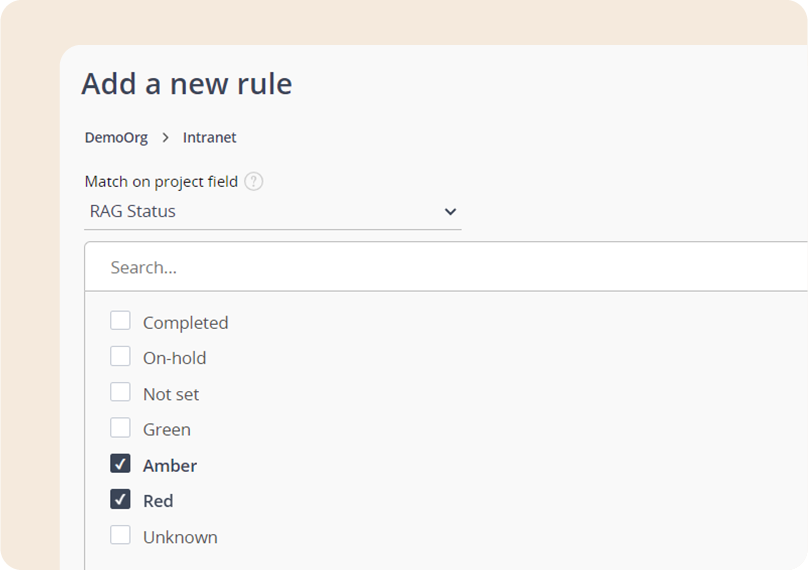This screenshot has width=808, height=570.
Task: Click the Amber option label
Action: coord(170,466)
